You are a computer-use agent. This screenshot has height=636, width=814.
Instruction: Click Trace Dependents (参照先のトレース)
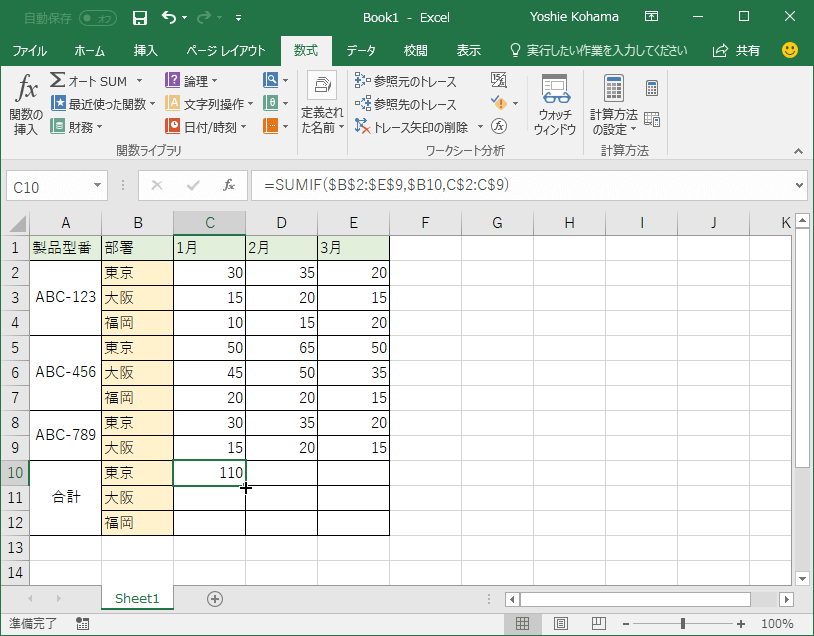click(405, 104)
